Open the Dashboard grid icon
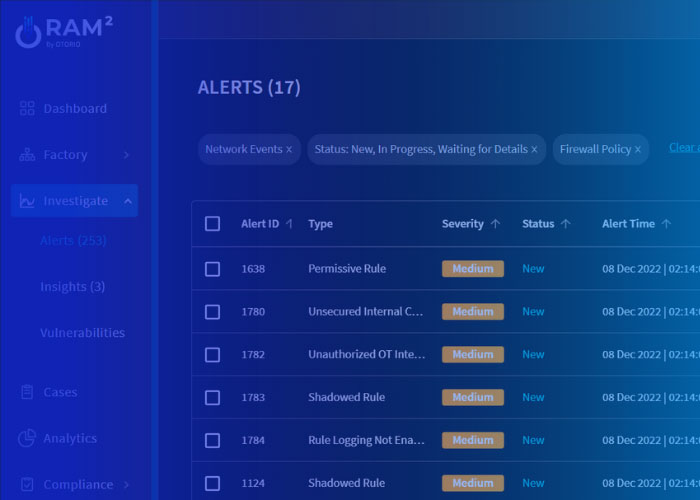The width and height of the screenshot is (700, 500). pyautogui.click(x=27, y=108)
